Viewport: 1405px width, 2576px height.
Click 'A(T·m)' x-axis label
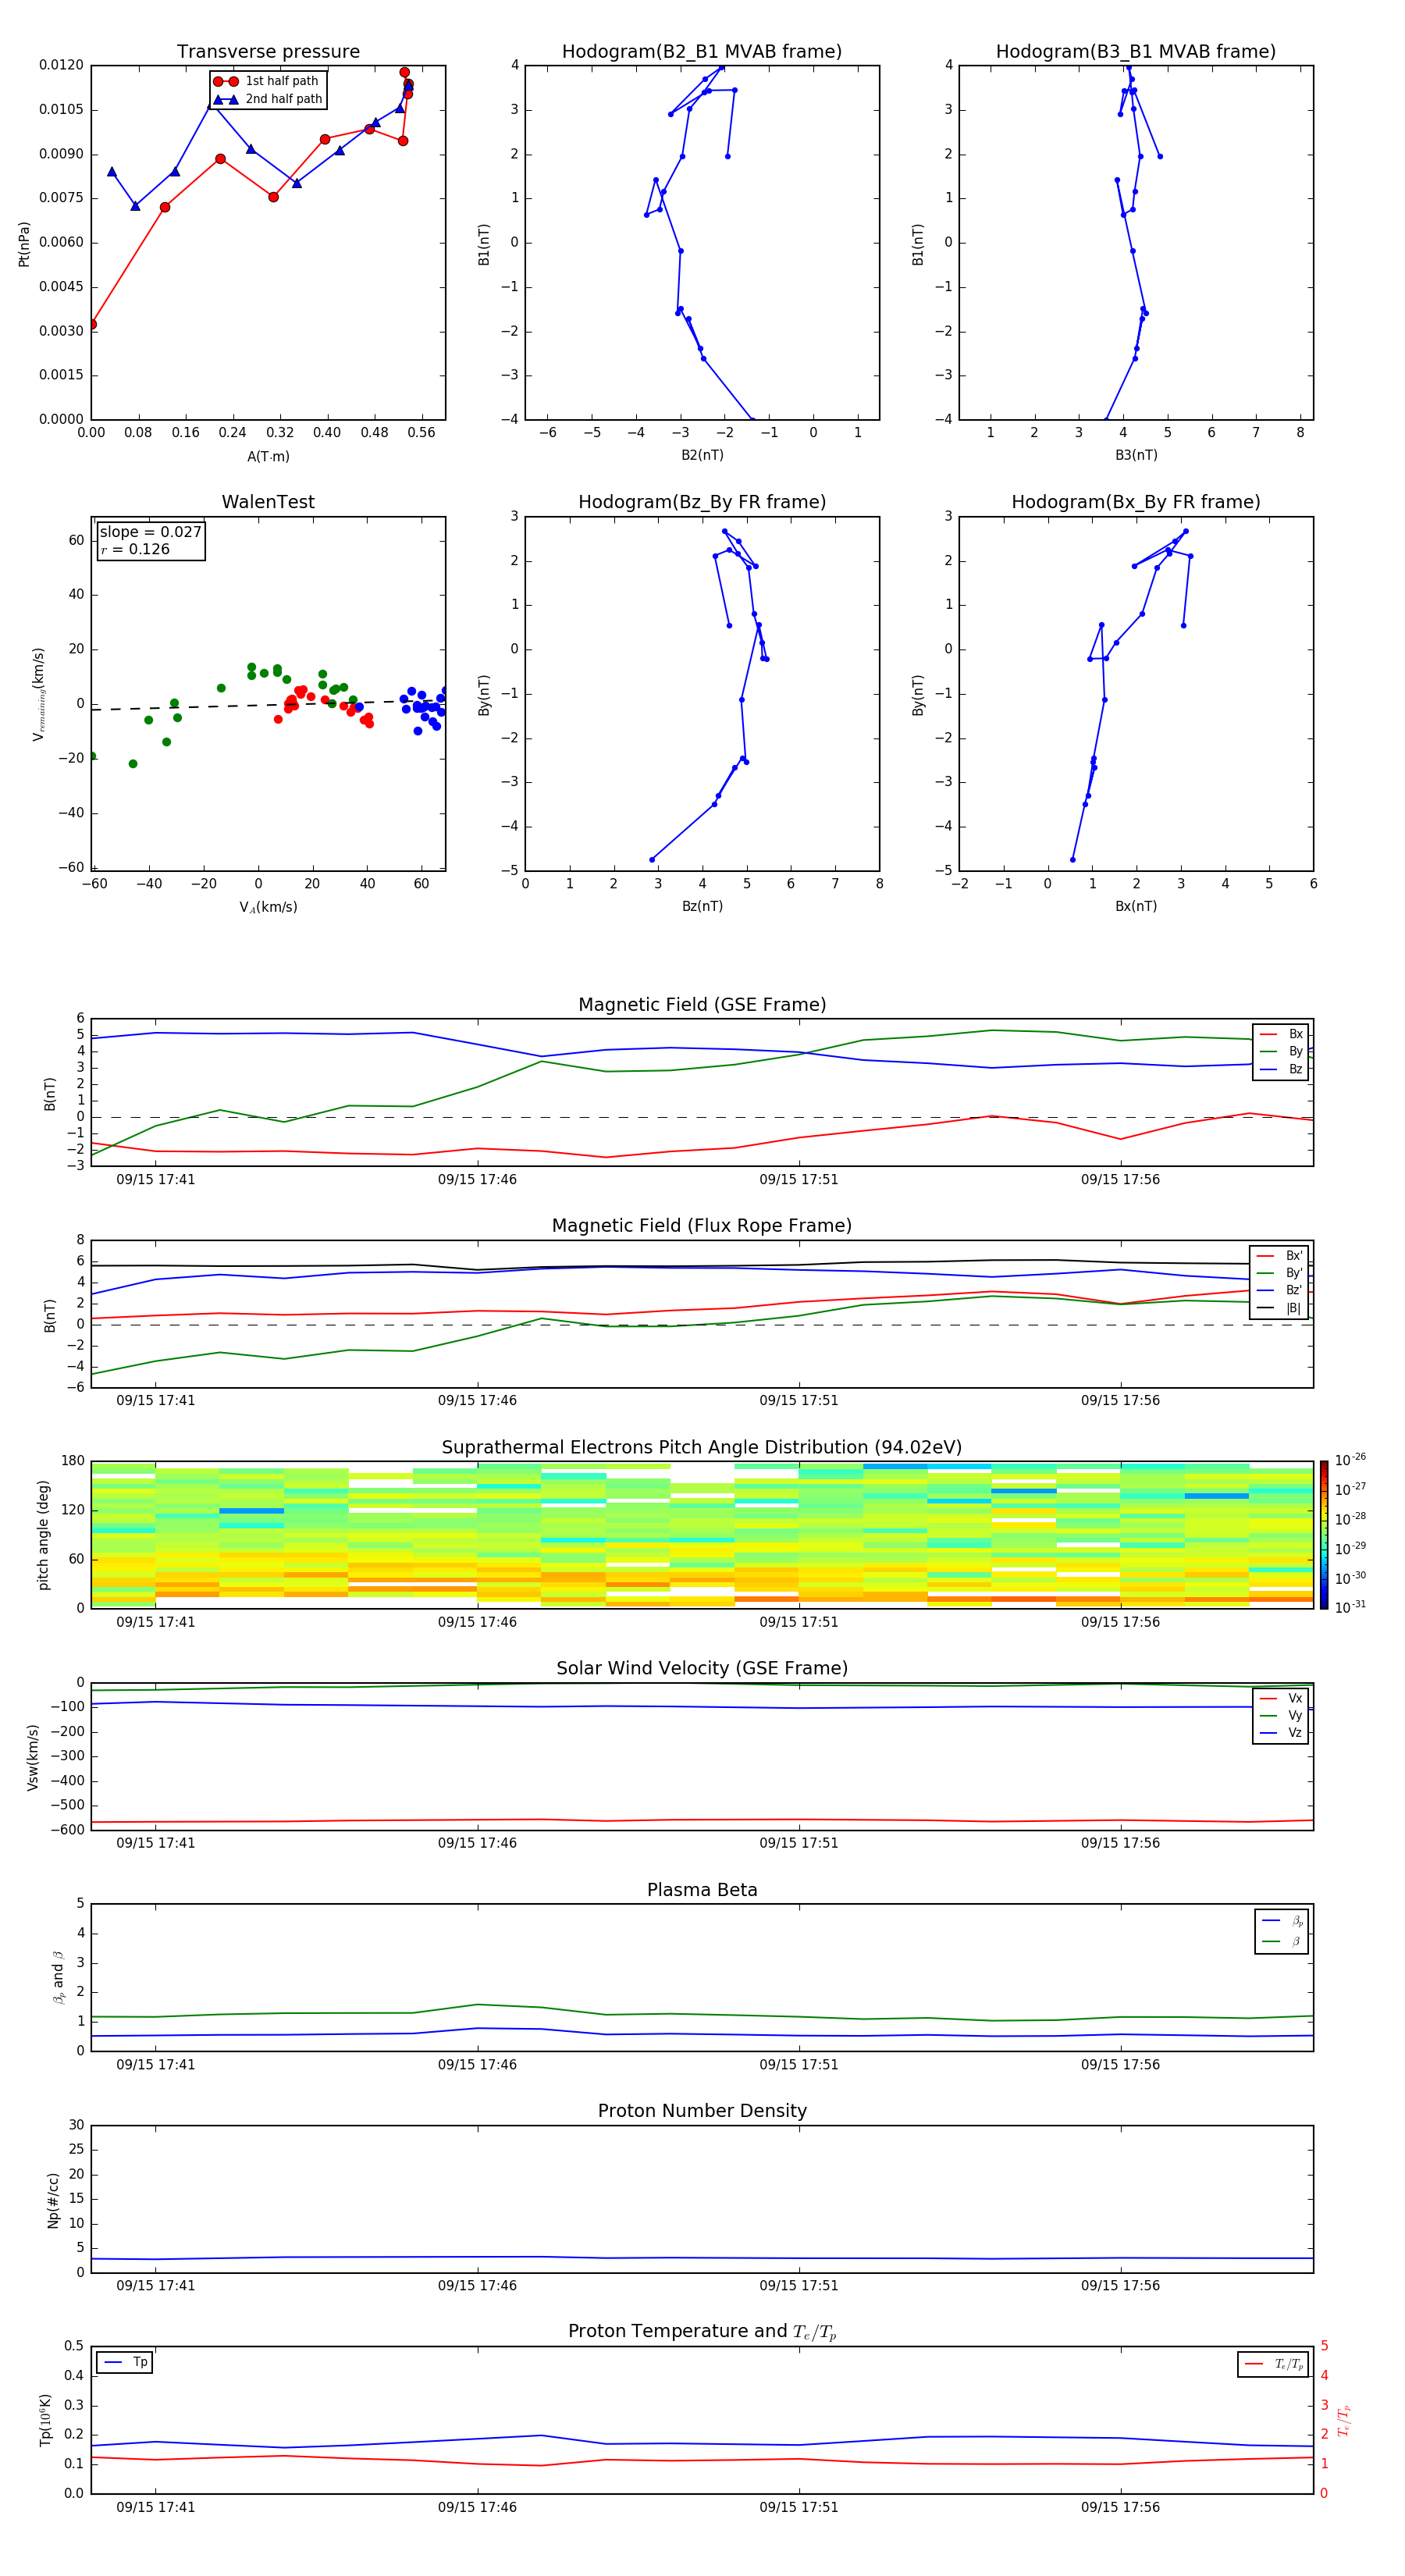click(268, 456)
